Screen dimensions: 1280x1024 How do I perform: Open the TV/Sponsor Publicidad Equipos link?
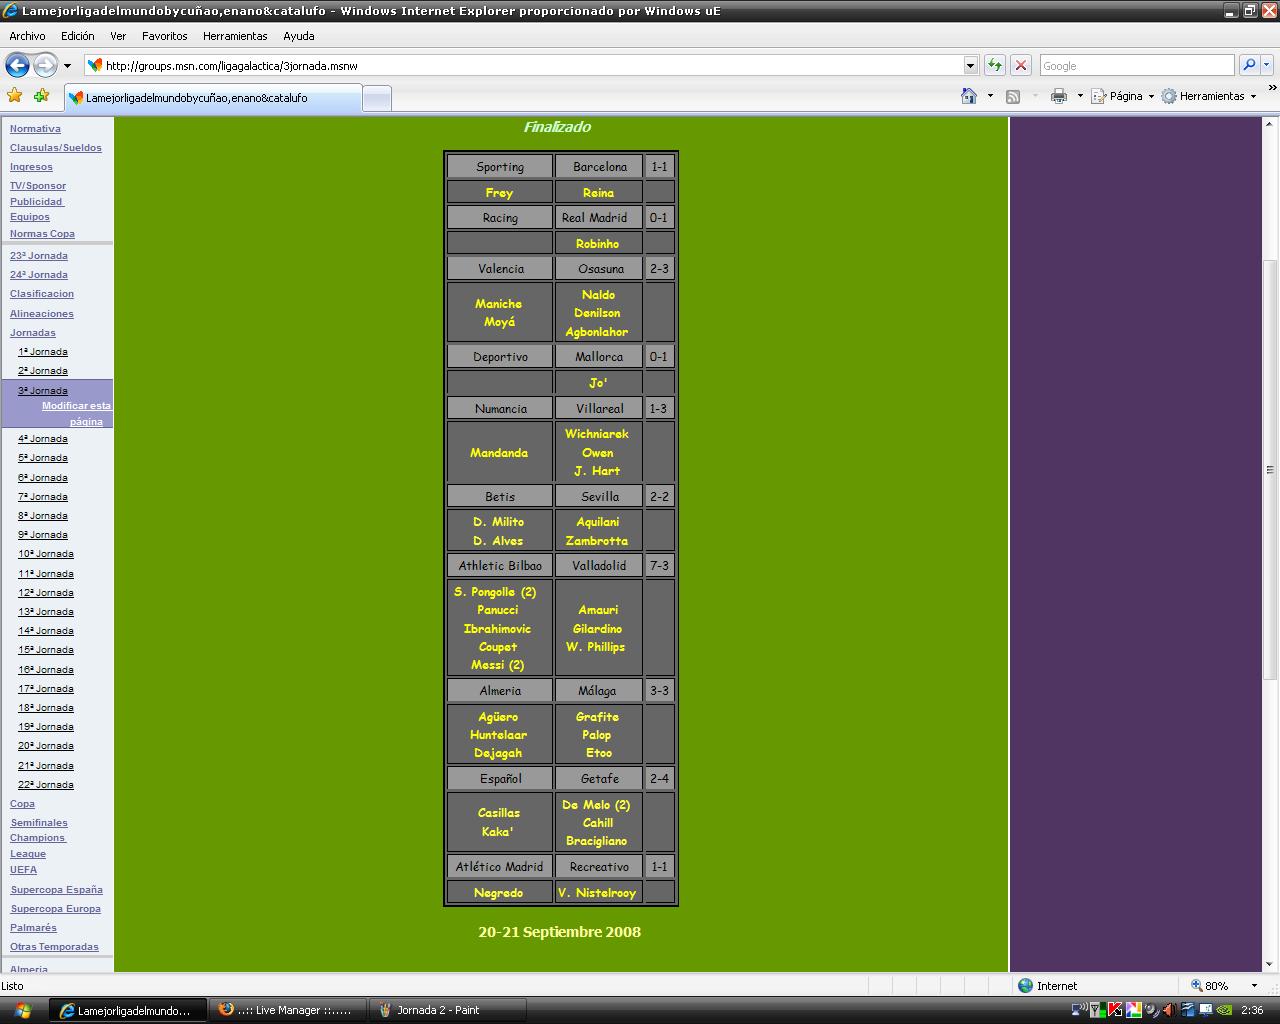38,201
